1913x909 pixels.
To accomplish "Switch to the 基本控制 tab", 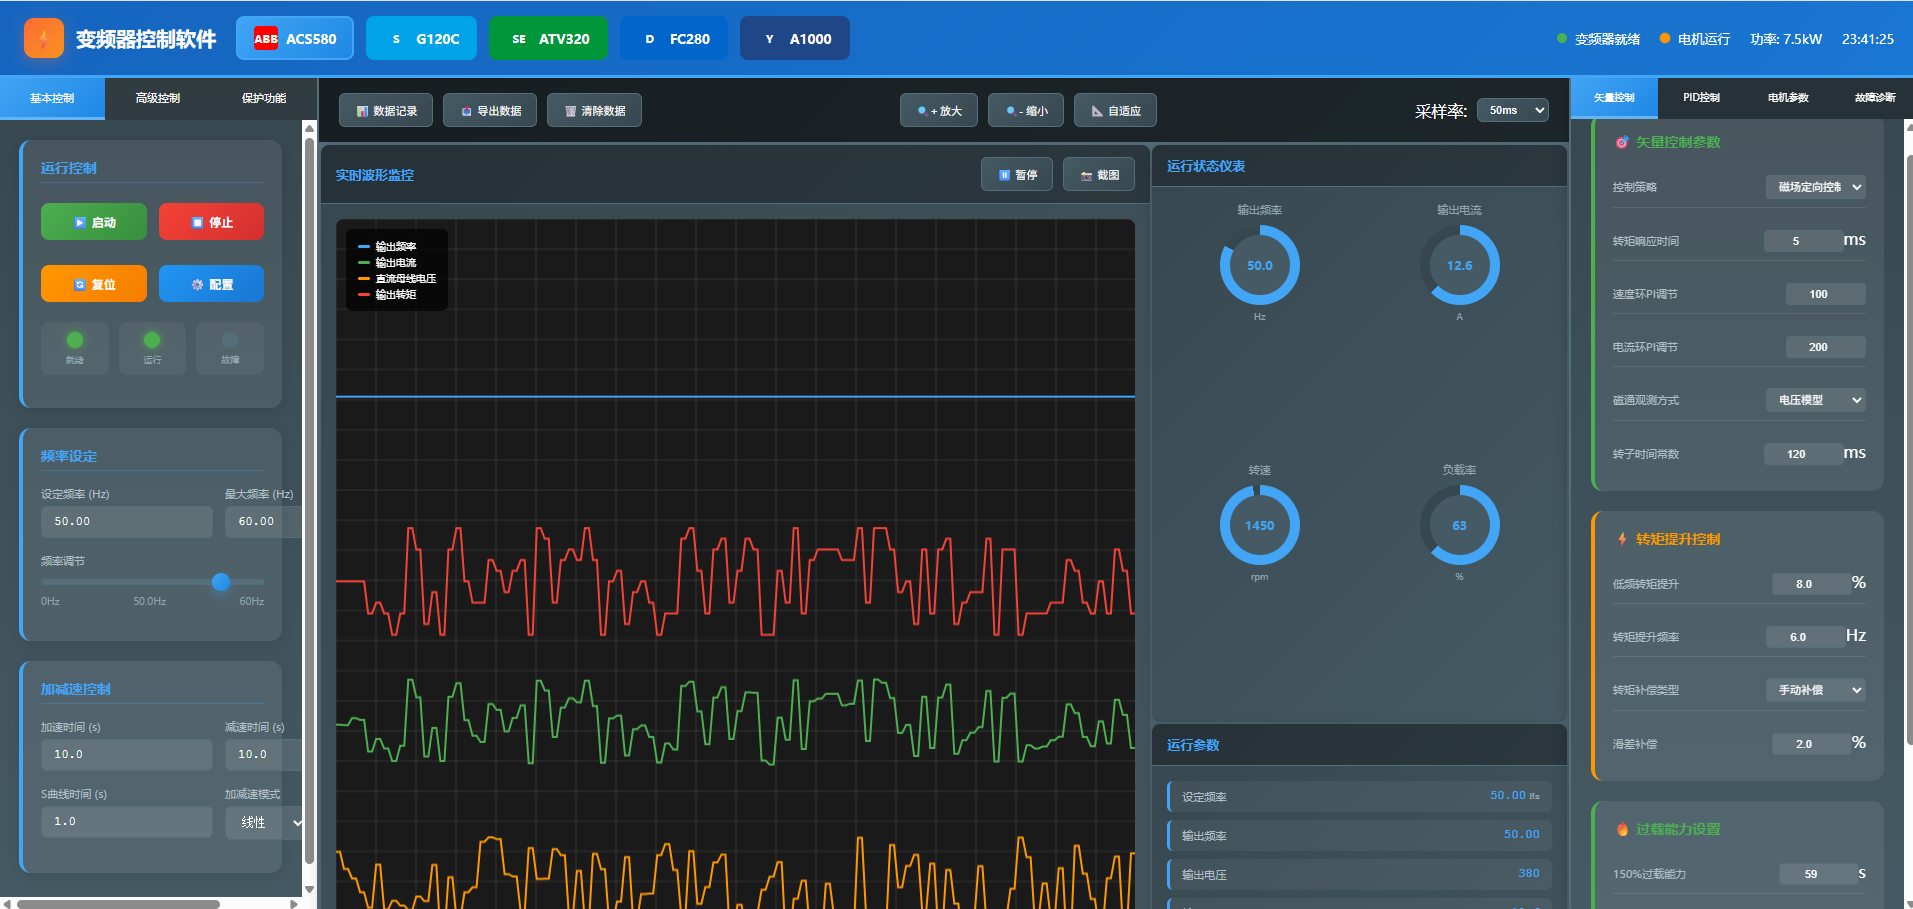I will pyautogui.click(x=52, y=98).
